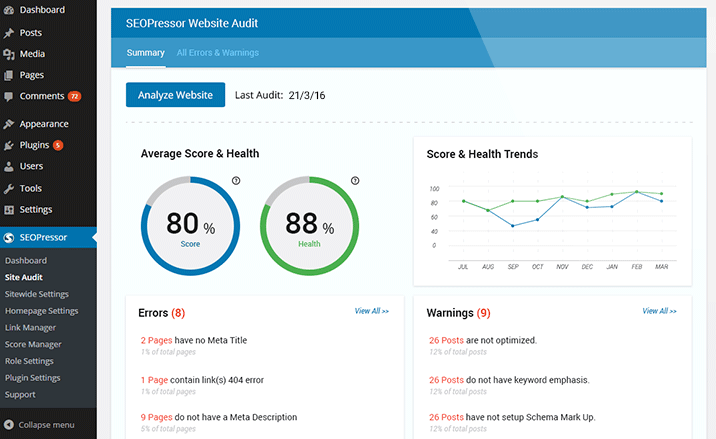Click the 80% Score circular gauge

190,226
